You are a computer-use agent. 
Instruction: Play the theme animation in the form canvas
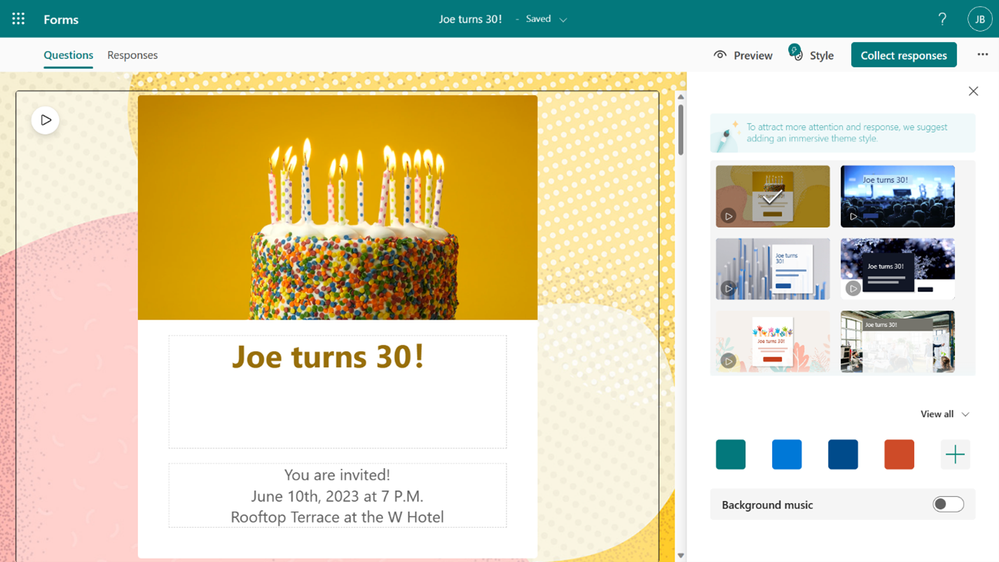pos(45,120)
